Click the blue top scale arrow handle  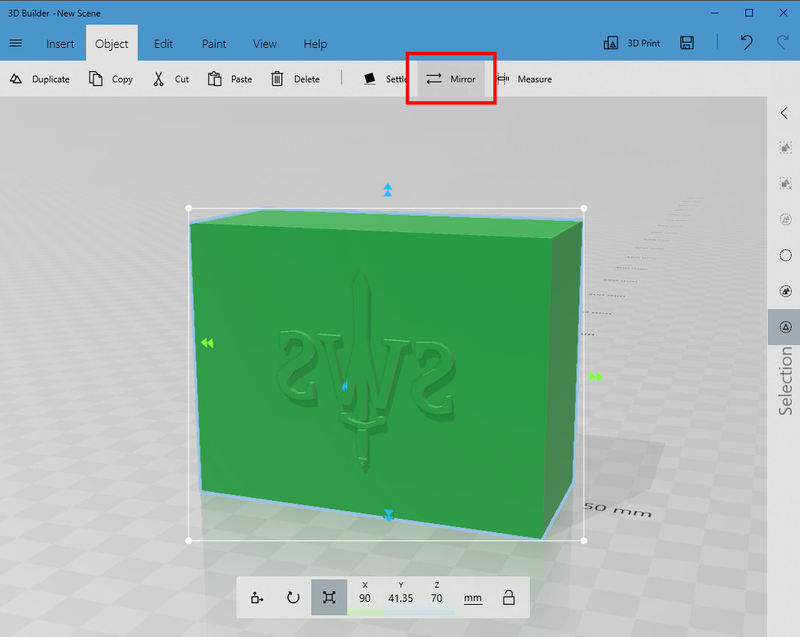(x=388, y=190)
